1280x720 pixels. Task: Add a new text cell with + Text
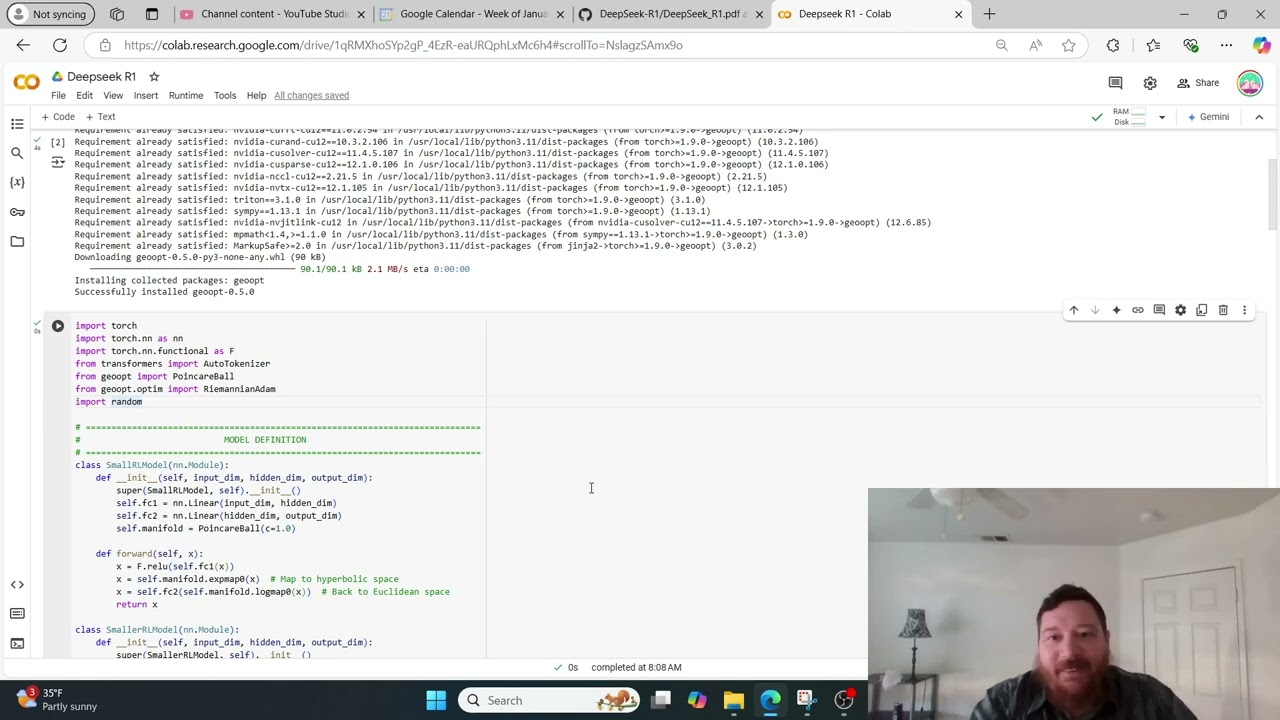(x=100, y=117)
